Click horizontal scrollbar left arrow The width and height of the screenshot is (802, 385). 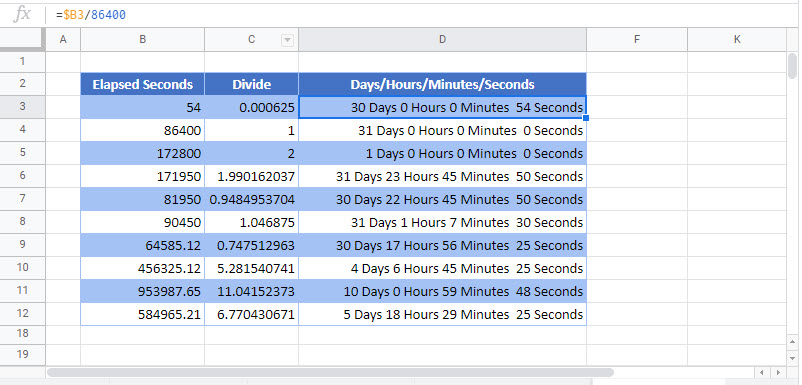point(762,372)
